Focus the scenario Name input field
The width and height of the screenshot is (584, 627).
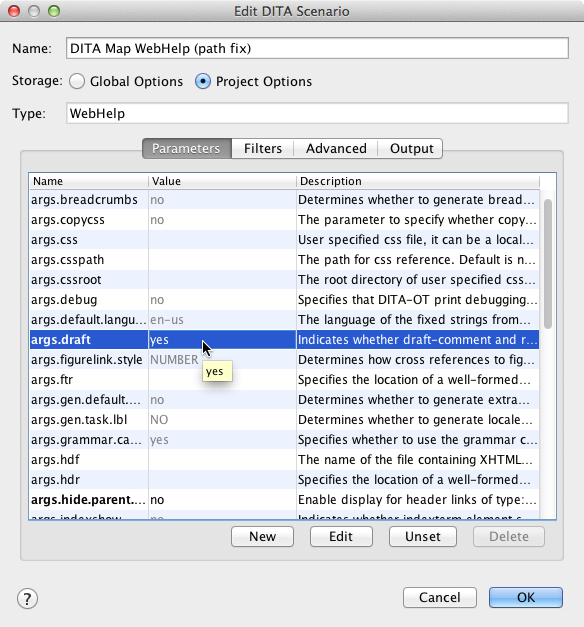point(317,48)
